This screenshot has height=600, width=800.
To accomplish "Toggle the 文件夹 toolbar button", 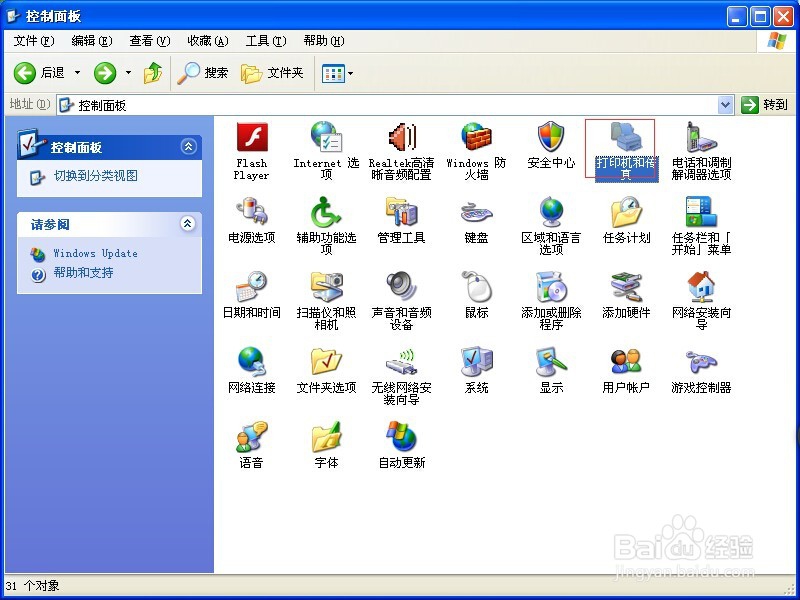I will (x=272, y=73).
